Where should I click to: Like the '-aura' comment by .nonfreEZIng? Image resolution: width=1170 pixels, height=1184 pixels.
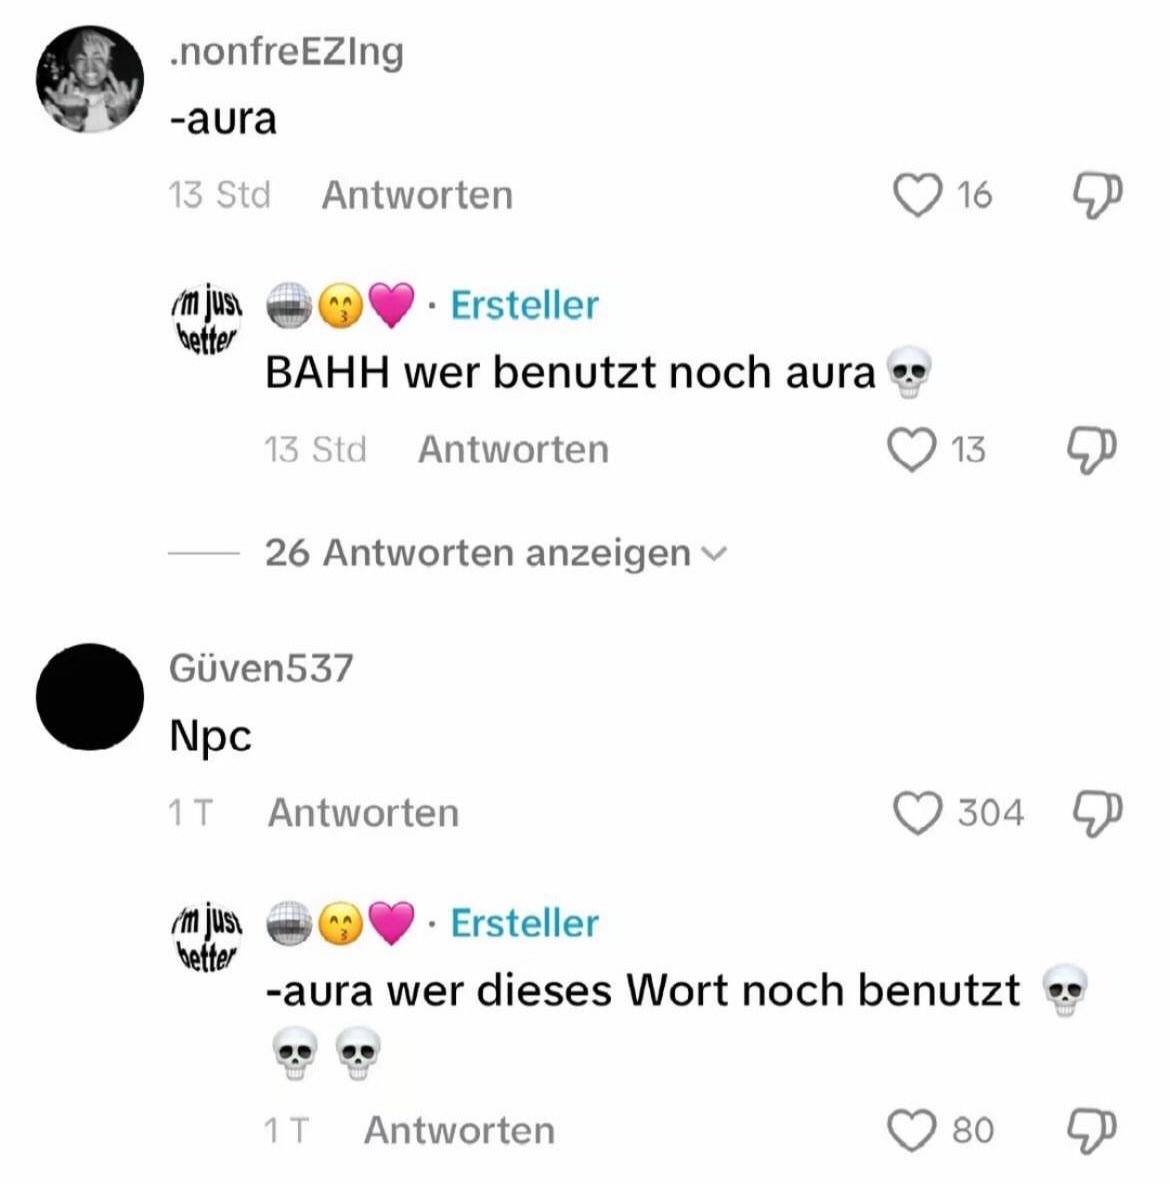click(918, 195)
